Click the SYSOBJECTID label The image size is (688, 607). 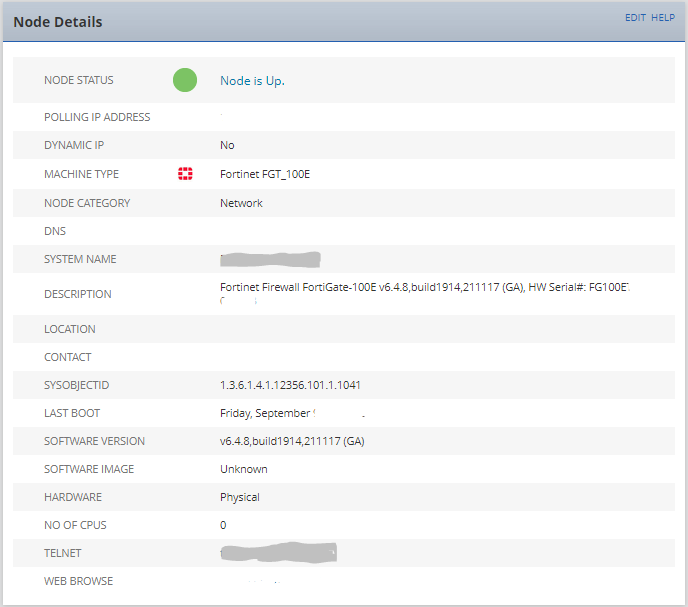click(x=76, y=385)
